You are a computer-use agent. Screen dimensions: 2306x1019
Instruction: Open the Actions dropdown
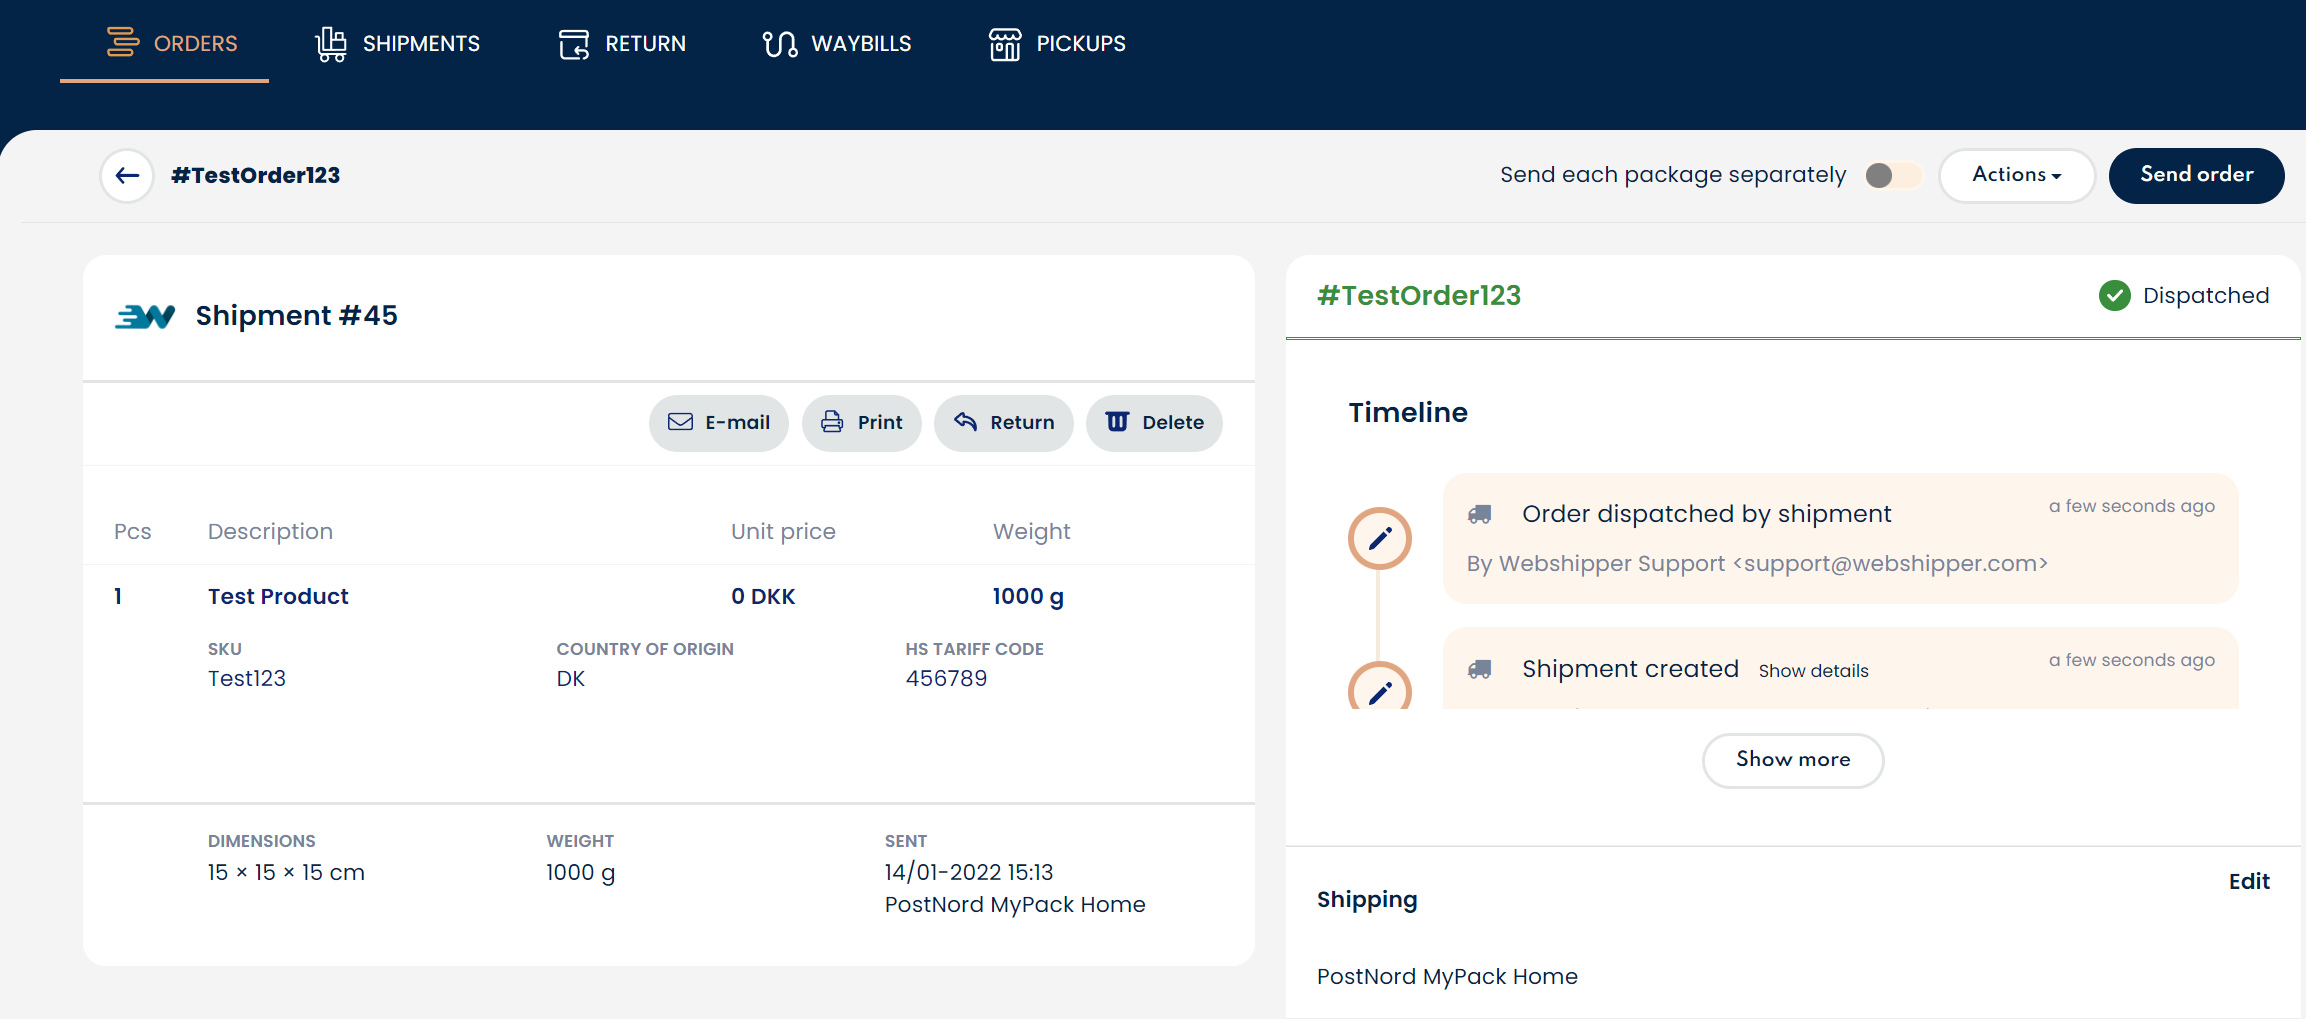click(2016, 175)
